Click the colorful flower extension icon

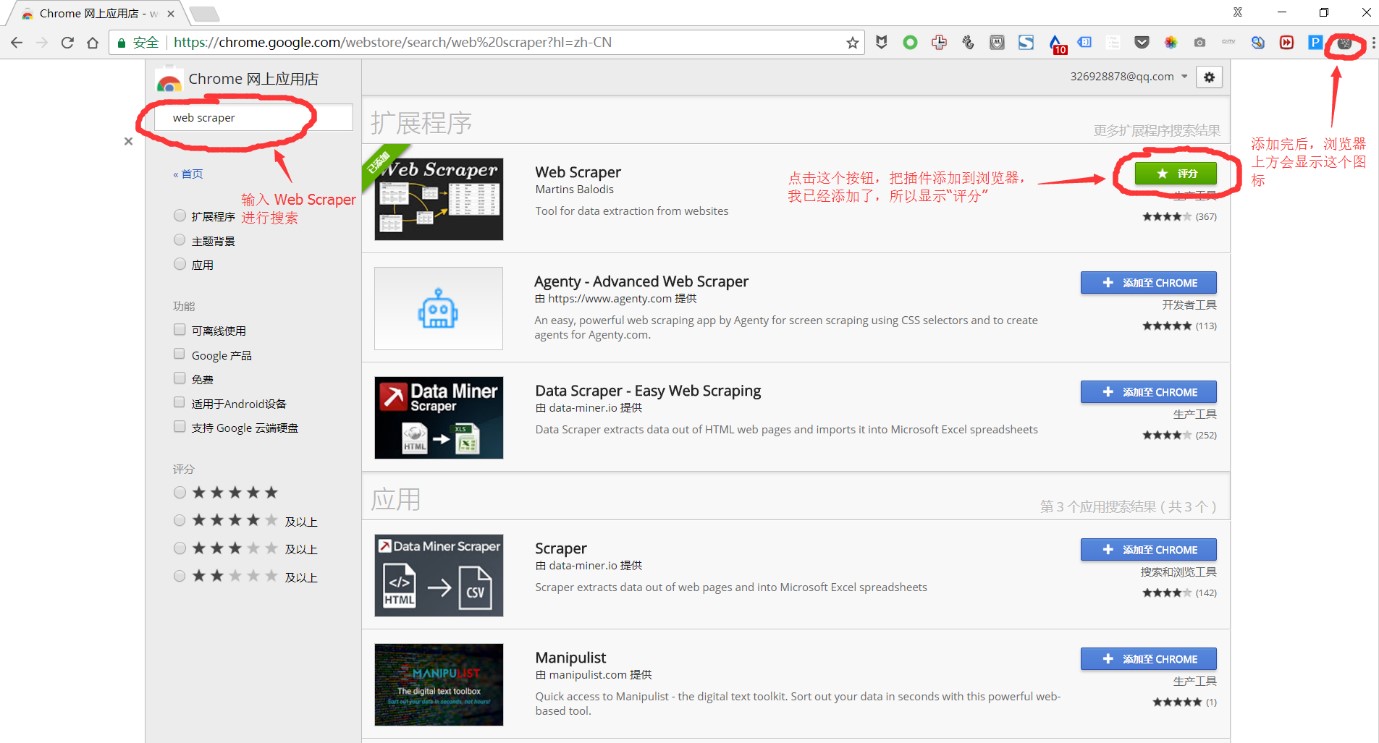point(1170,43)
